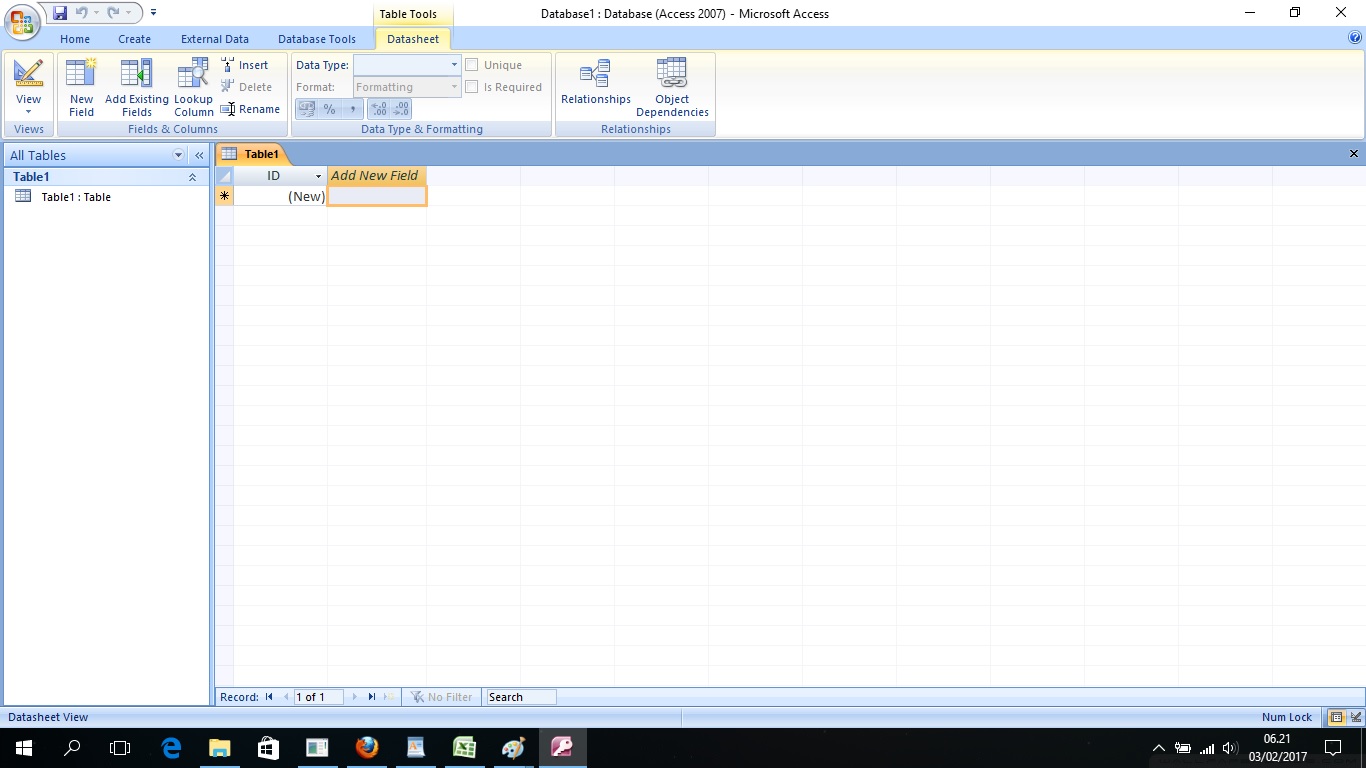Image resolution: width=1366 pixels, height=768 pixels.
Task: Save the database with the floppy icon
Action: tap(60, 13)
